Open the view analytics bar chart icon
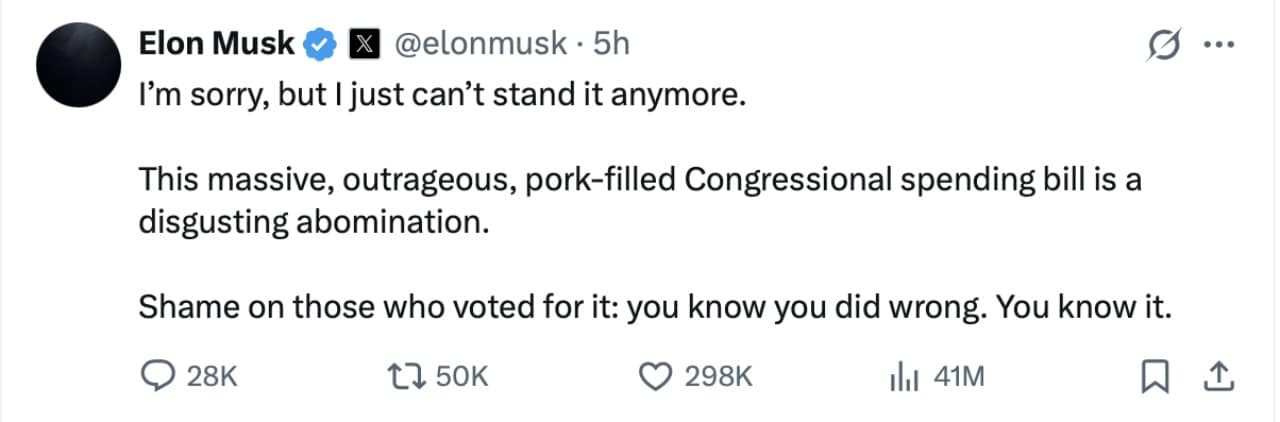This screenshot has width=1280, height=422. click(x=903, y=376)
